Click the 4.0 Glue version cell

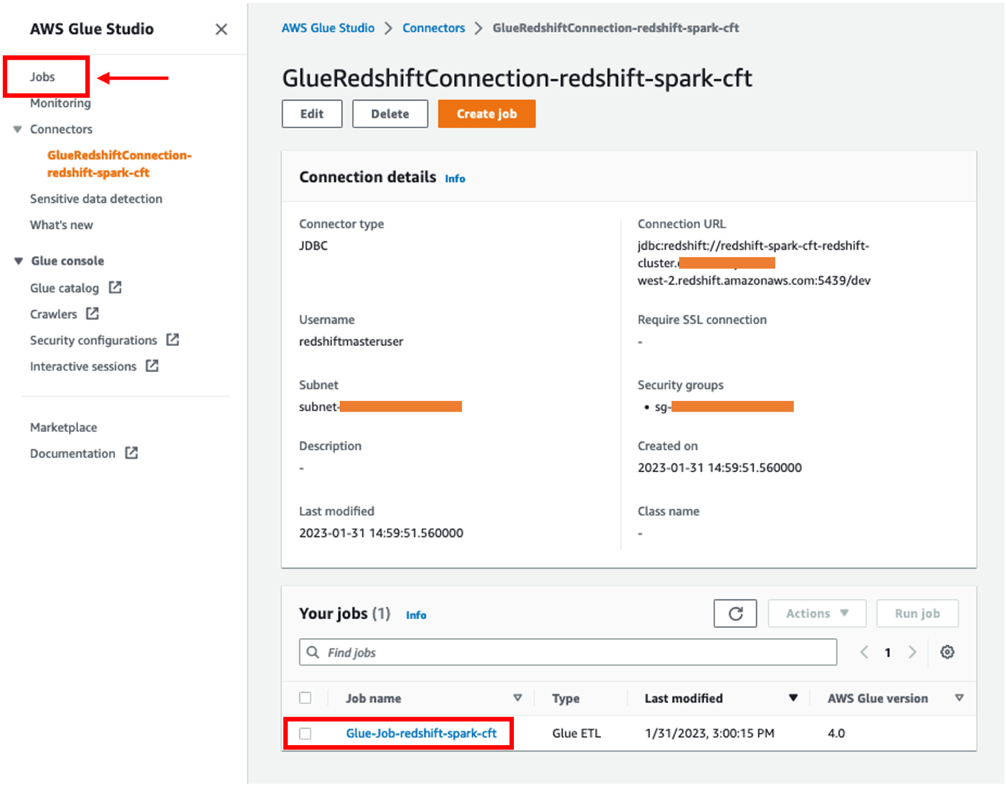pos(837,733)
